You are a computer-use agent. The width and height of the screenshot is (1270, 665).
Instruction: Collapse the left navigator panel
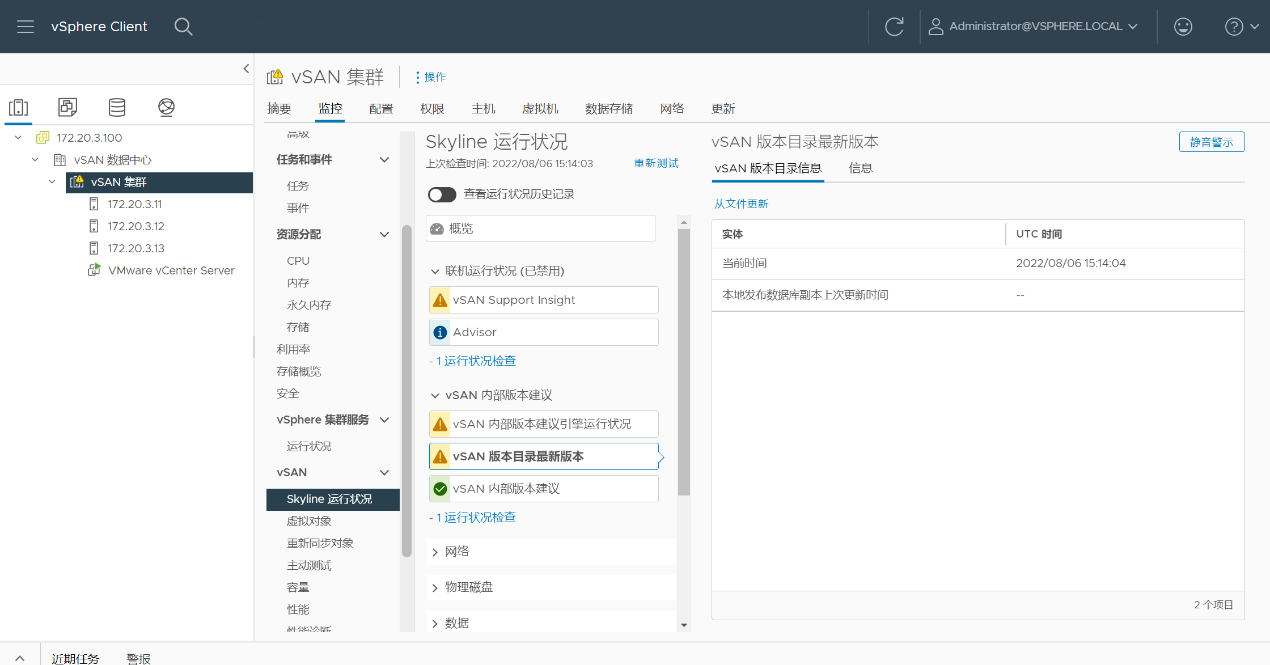(x=246, y=68)
